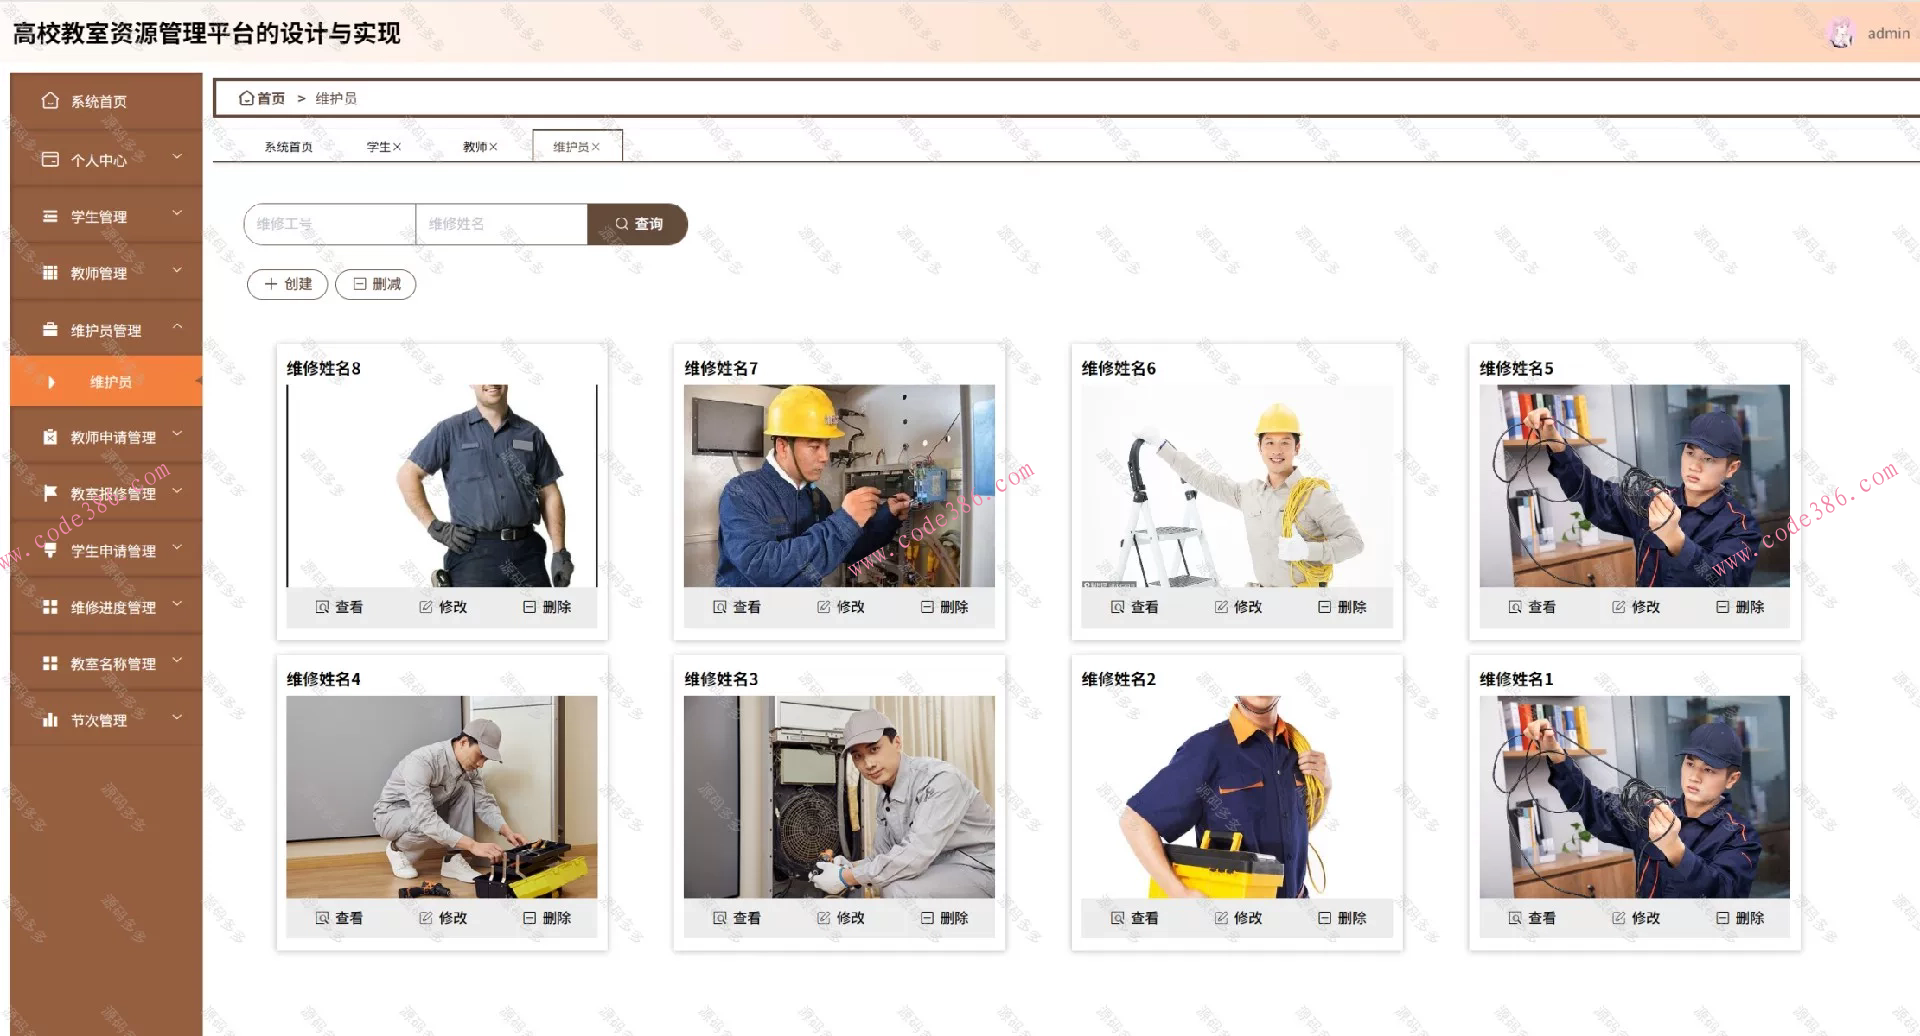Viewport: 1920px width, 1036px height.
Task: Delete the 维修姓名8 card
Action: 547,607
